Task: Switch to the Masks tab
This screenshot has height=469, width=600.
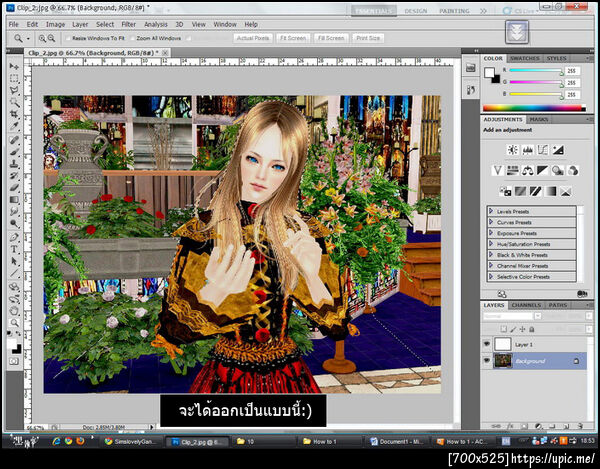Action: [x=538, y=120]
